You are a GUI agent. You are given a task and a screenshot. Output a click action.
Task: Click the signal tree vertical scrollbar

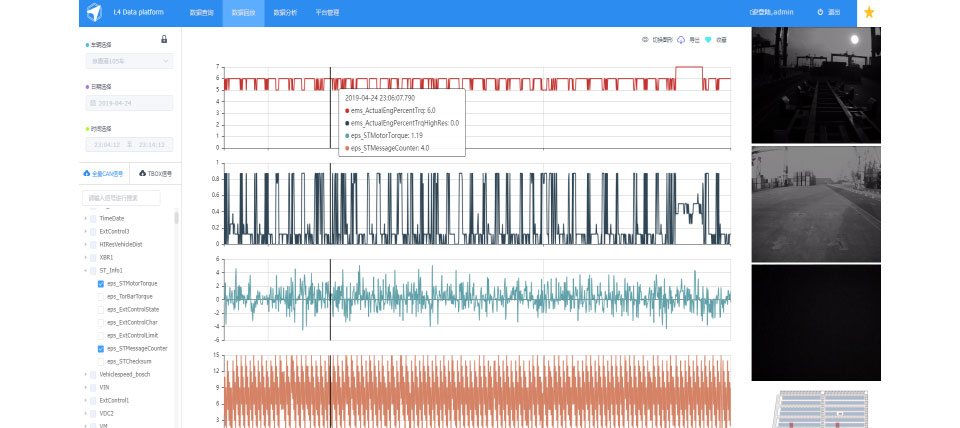pyautogui.click(x=177, y=218)
